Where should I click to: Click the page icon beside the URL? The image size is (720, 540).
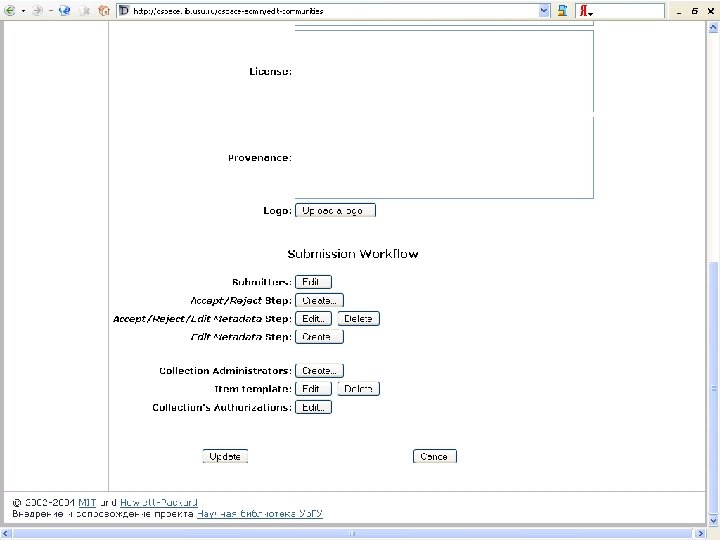(124, 11)
